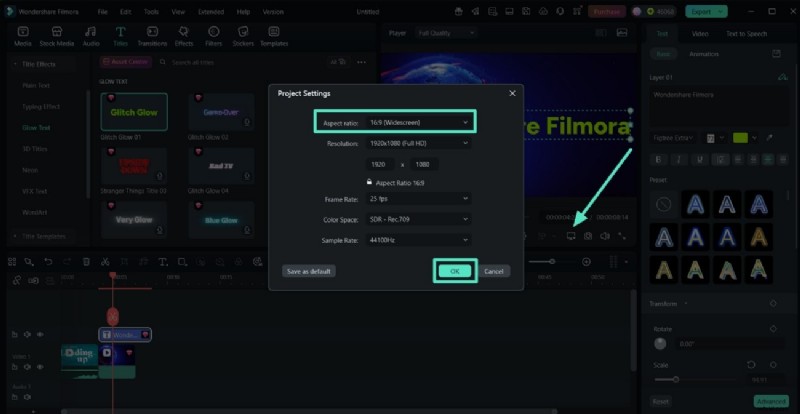This screenshot has height=414, width=800.
Task: Click the Bold text formatting icon
Action: coord(659,159)
